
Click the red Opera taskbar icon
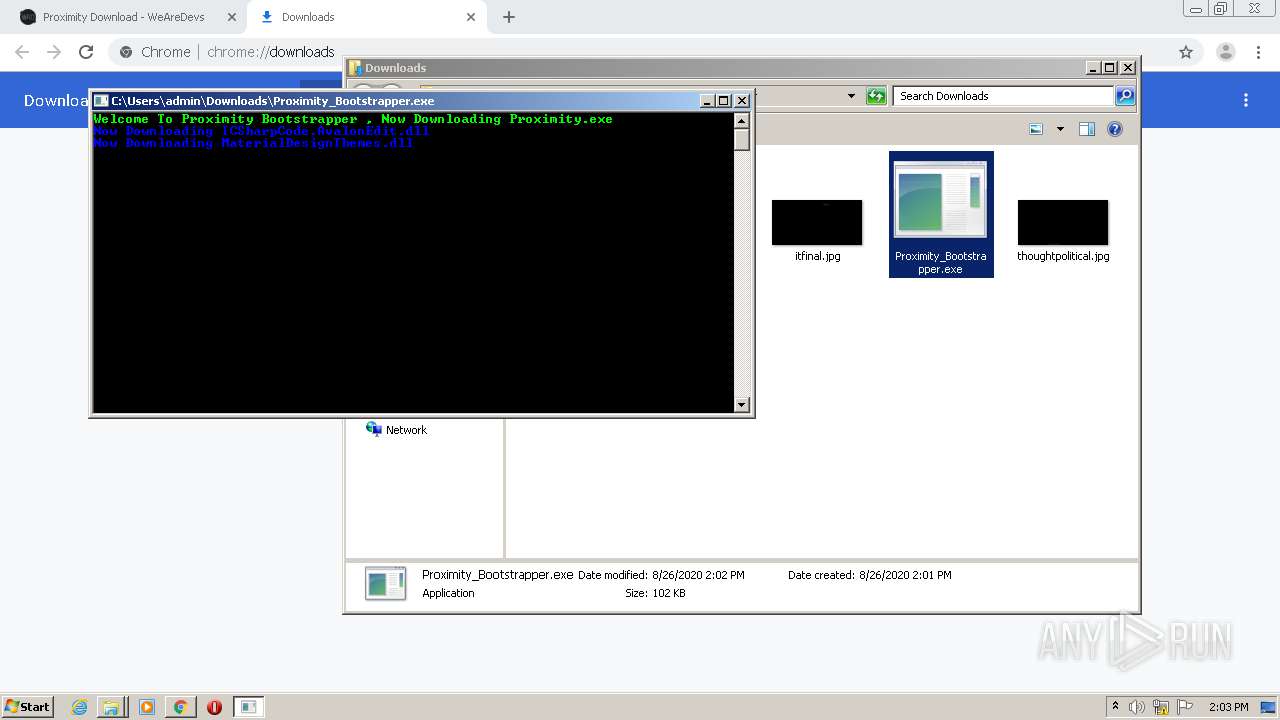pyautogui.click(x=214, y=707)
